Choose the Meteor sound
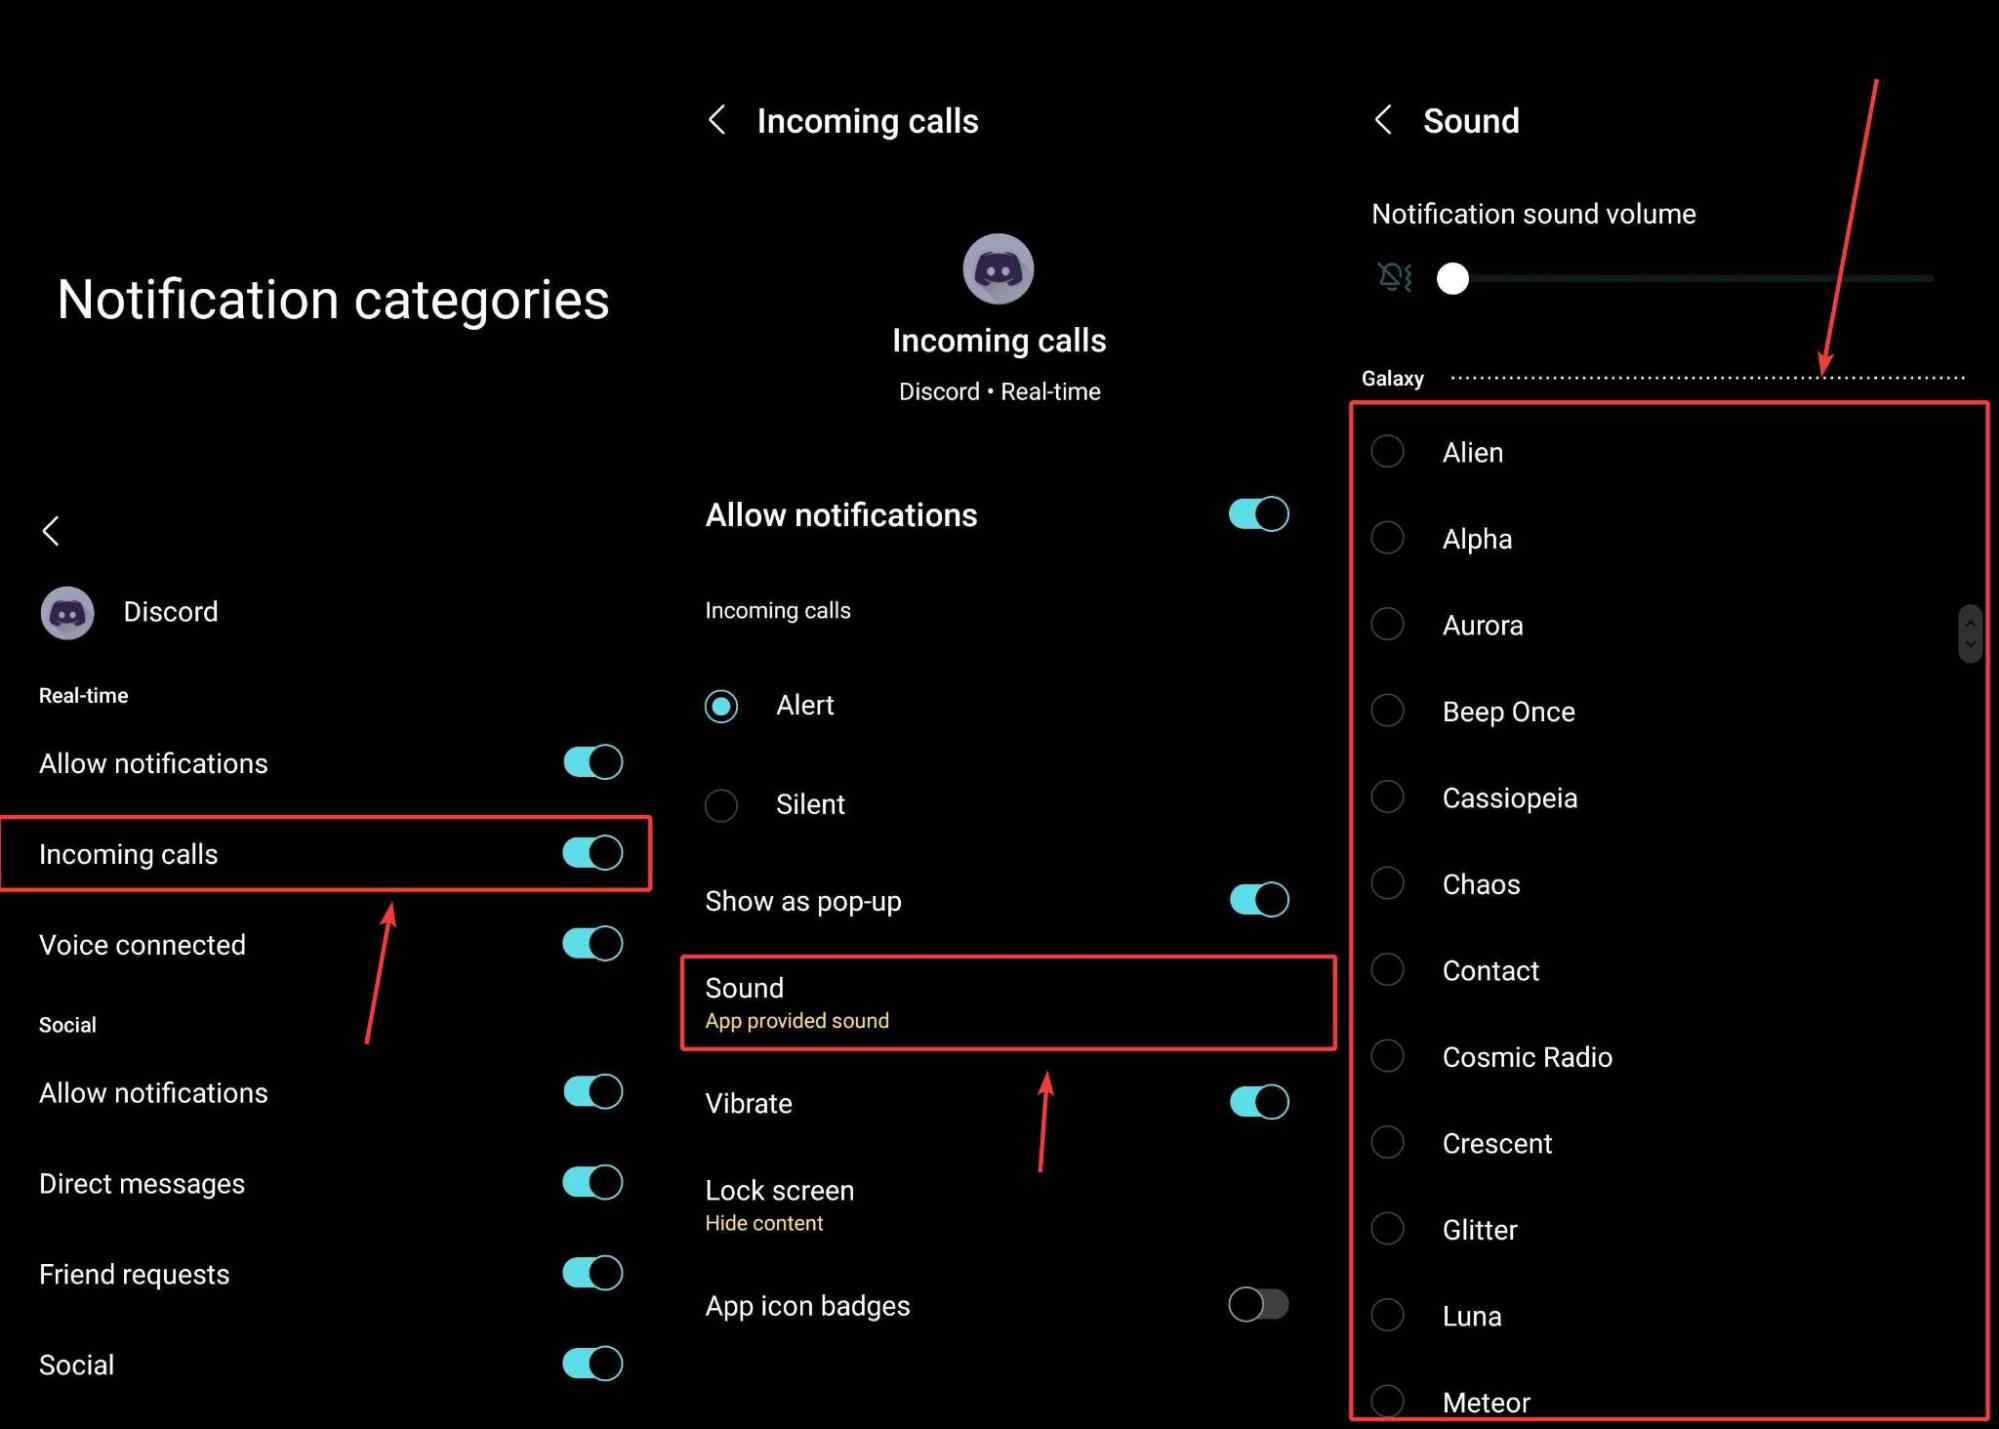Image resolution: width=1999 pixels, height=1429 pixels. (x=1387, y=1400)
